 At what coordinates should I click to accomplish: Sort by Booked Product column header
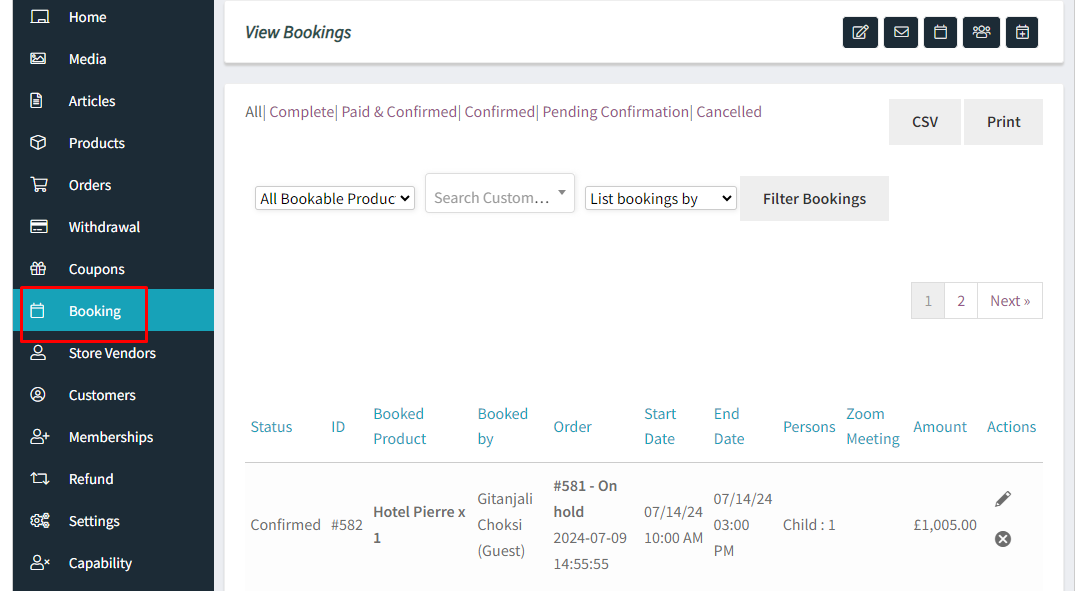coord(400,426)
